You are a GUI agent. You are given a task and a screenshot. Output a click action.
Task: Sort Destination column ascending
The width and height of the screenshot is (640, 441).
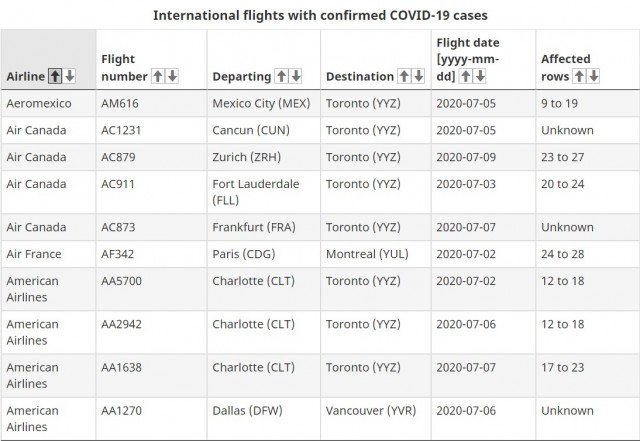coord(404,76)
